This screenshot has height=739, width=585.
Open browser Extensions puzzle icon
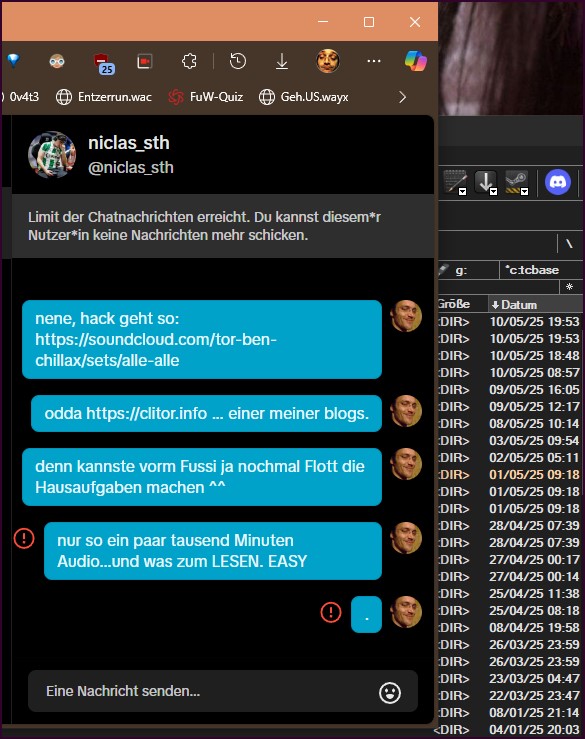tap(189, 61)
